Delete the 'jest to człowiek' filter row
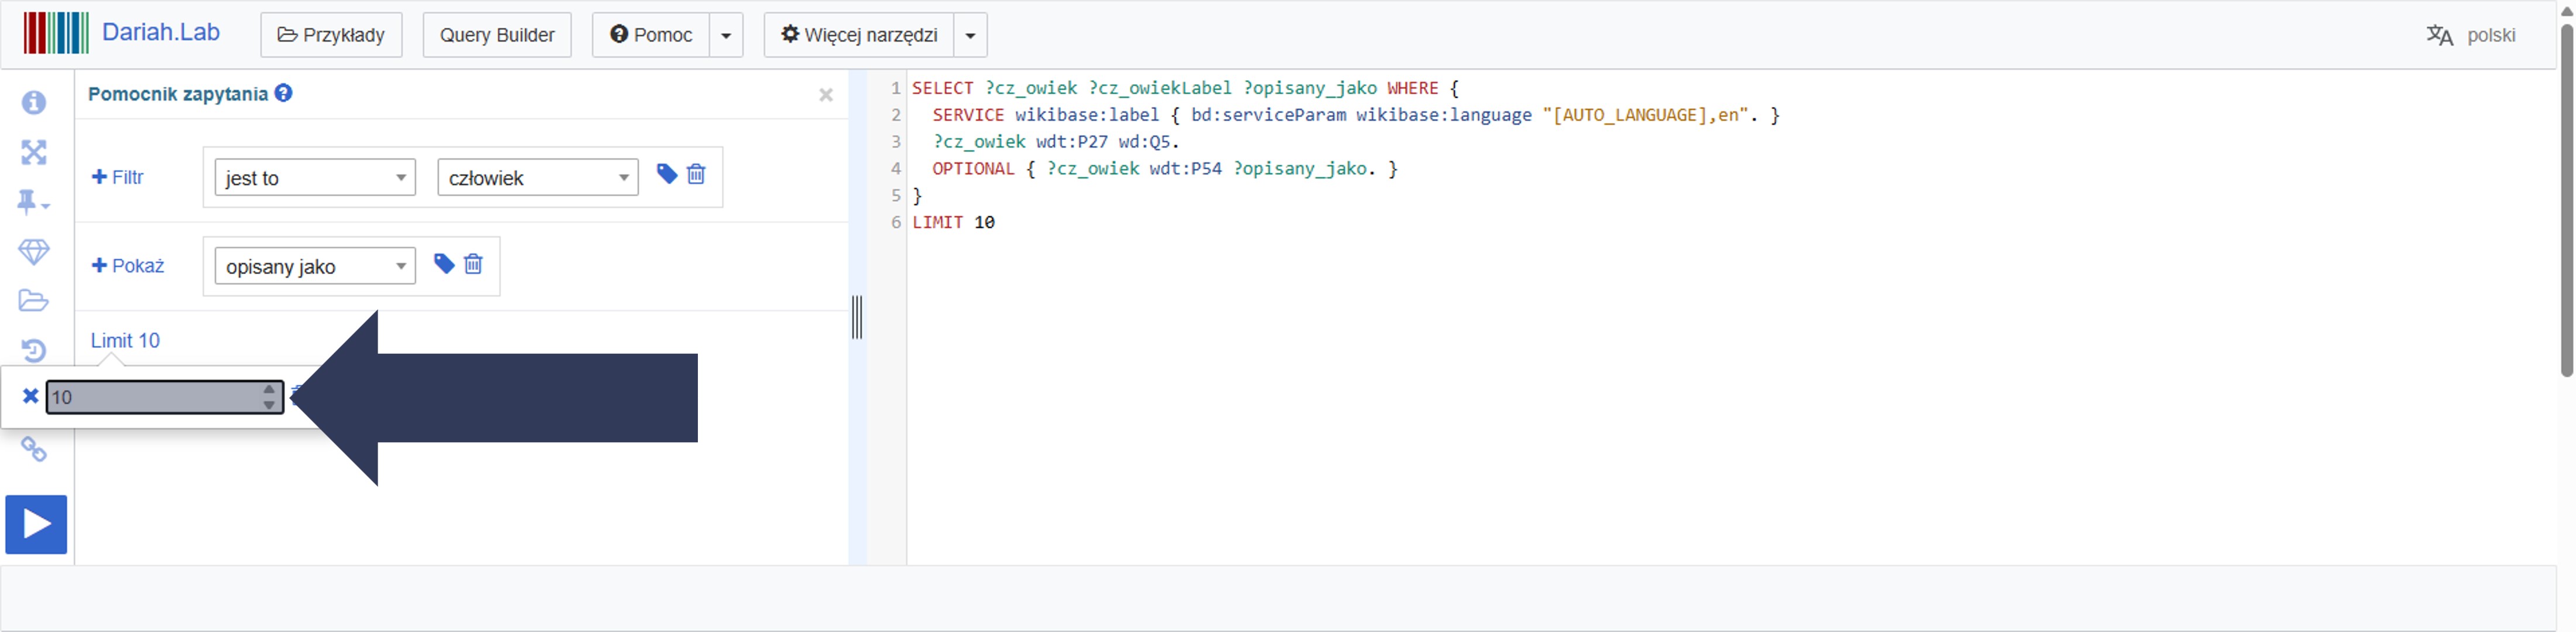2576x632 pixels. [x=696, y=175]
